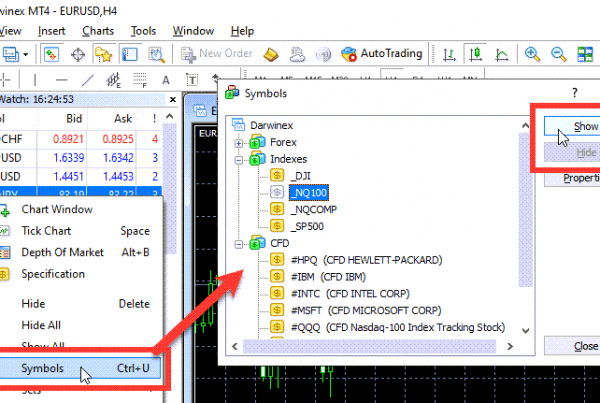Click the New Order button
The height and width of the screenshot is (403, 600).
(x=217, y=54)
